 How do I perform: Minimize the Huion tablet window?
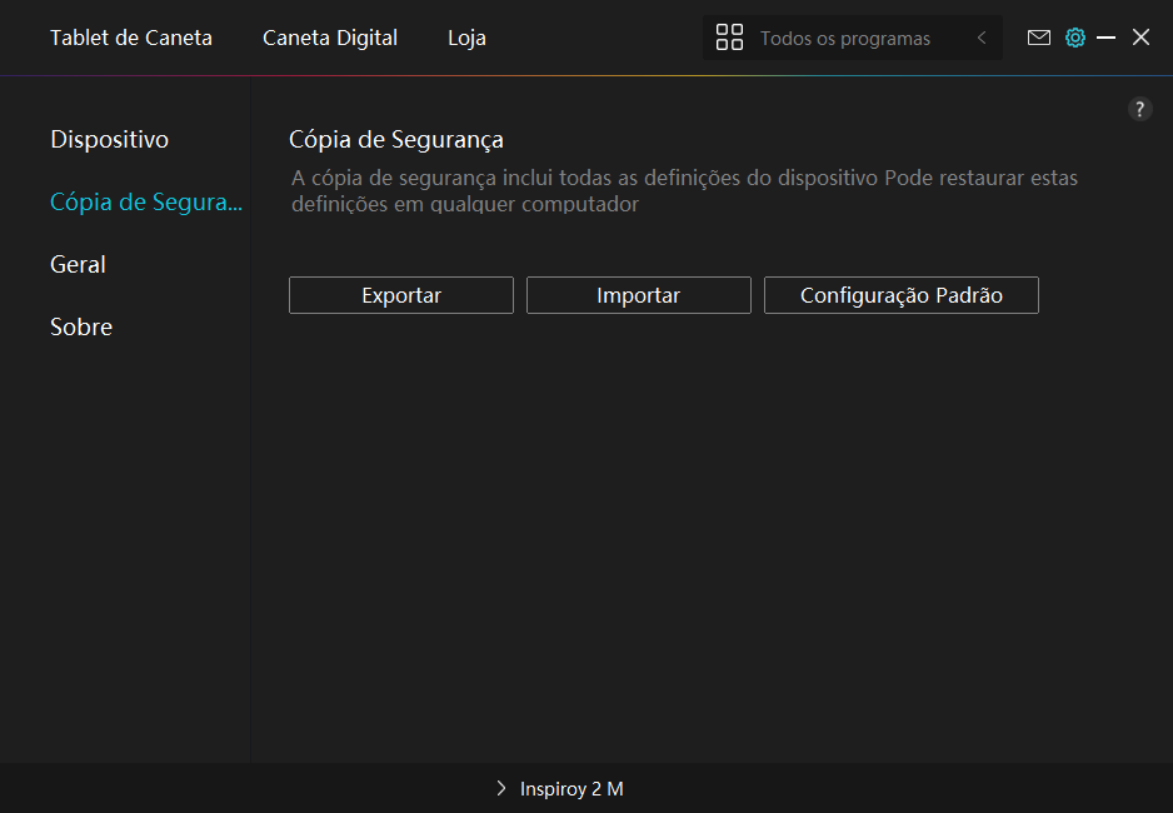point(1106,38)
